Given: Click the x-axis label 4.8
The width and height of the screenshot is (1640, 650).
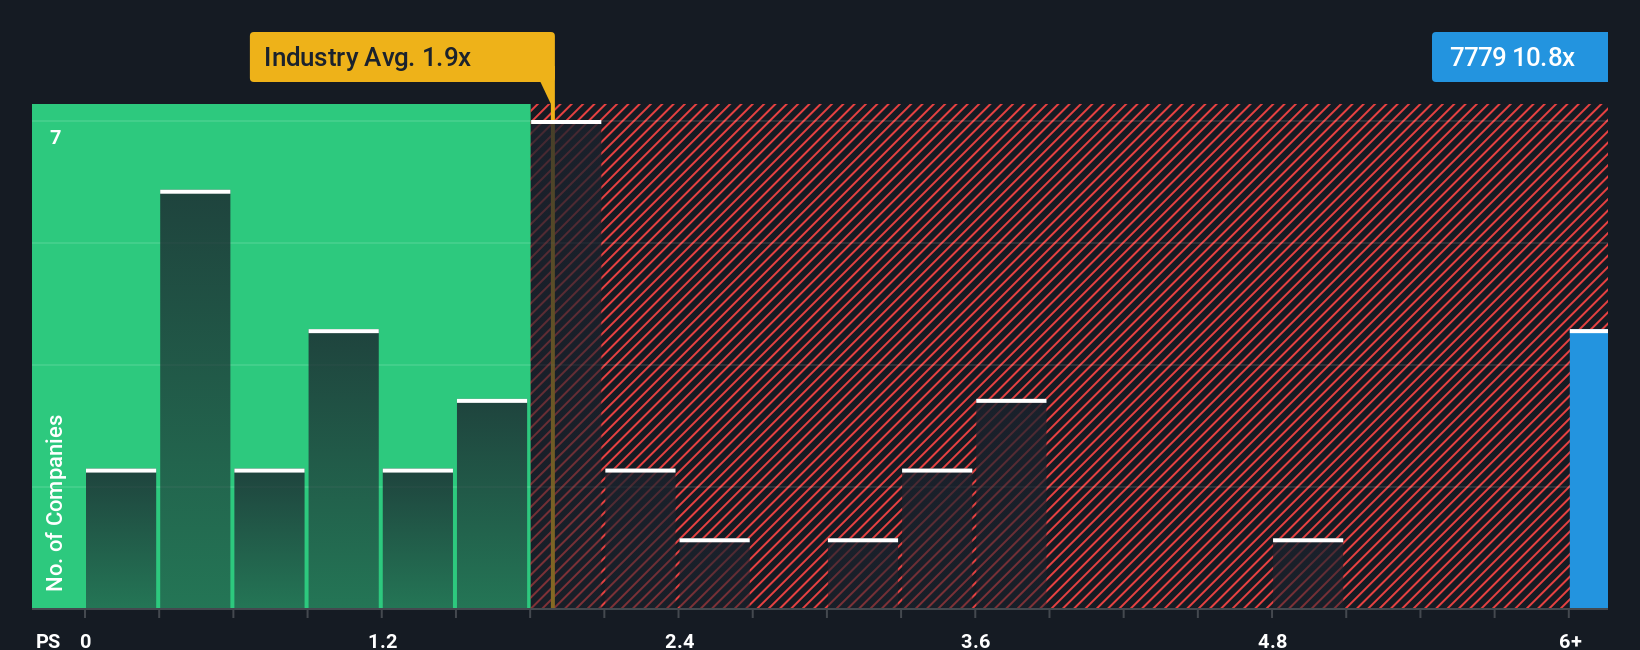Looking at the screenshot, I should coord(1272,640).
